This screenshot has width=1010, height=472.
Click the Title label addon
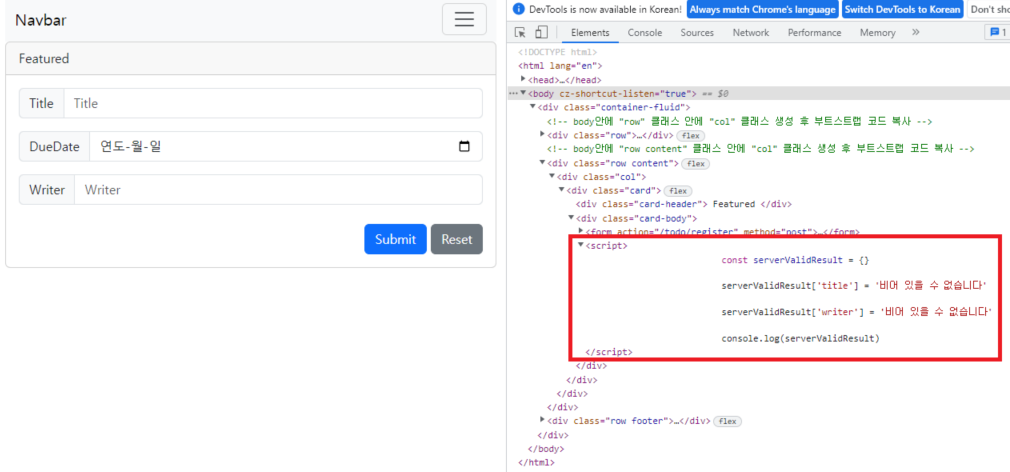[x=41, y=103]
